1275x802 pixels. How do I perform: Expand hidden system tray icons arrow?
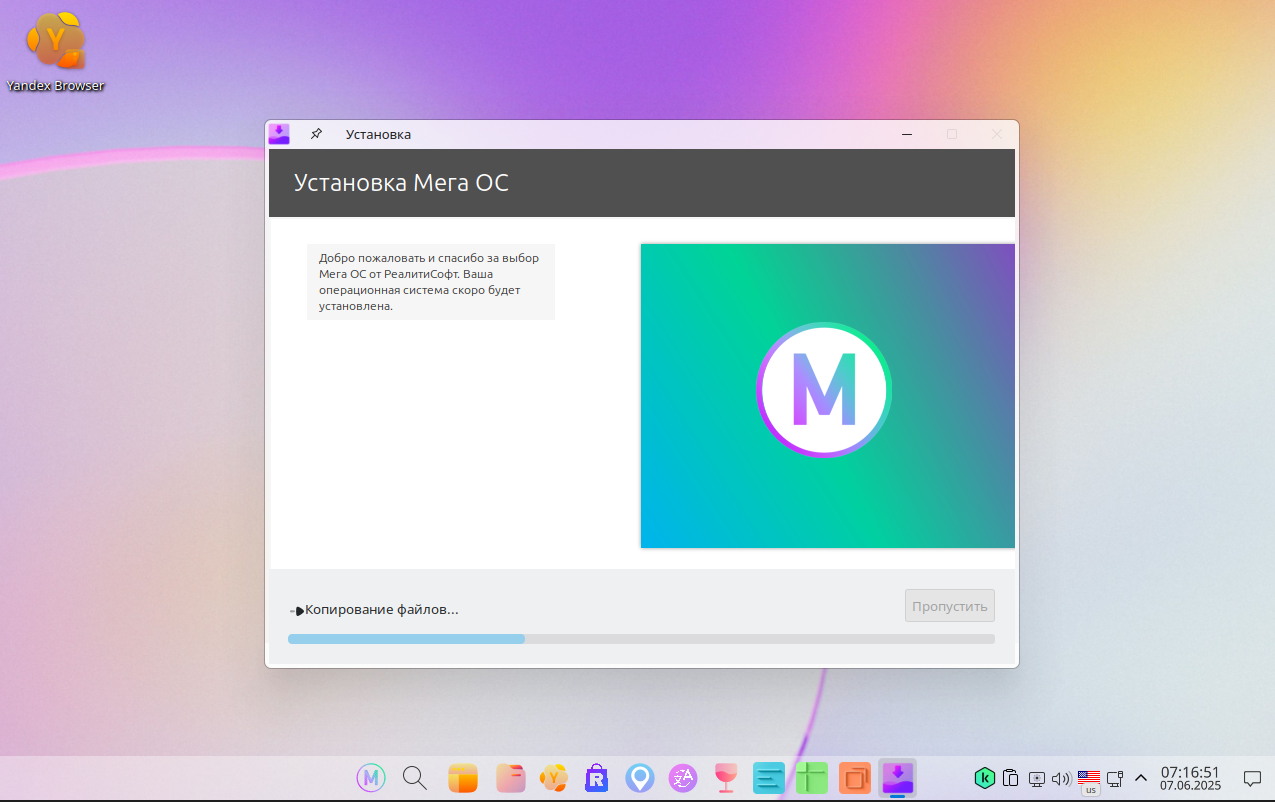tap(1141, 778)
